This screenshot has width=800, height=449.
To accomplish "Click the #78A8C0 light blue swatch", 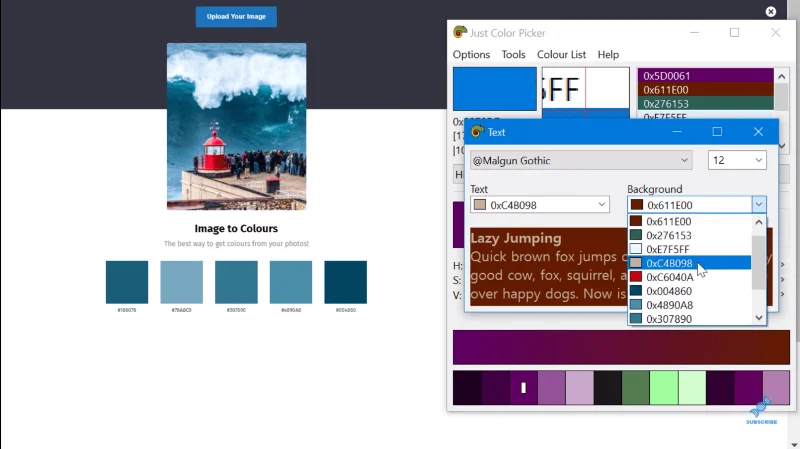I will 182,282.
